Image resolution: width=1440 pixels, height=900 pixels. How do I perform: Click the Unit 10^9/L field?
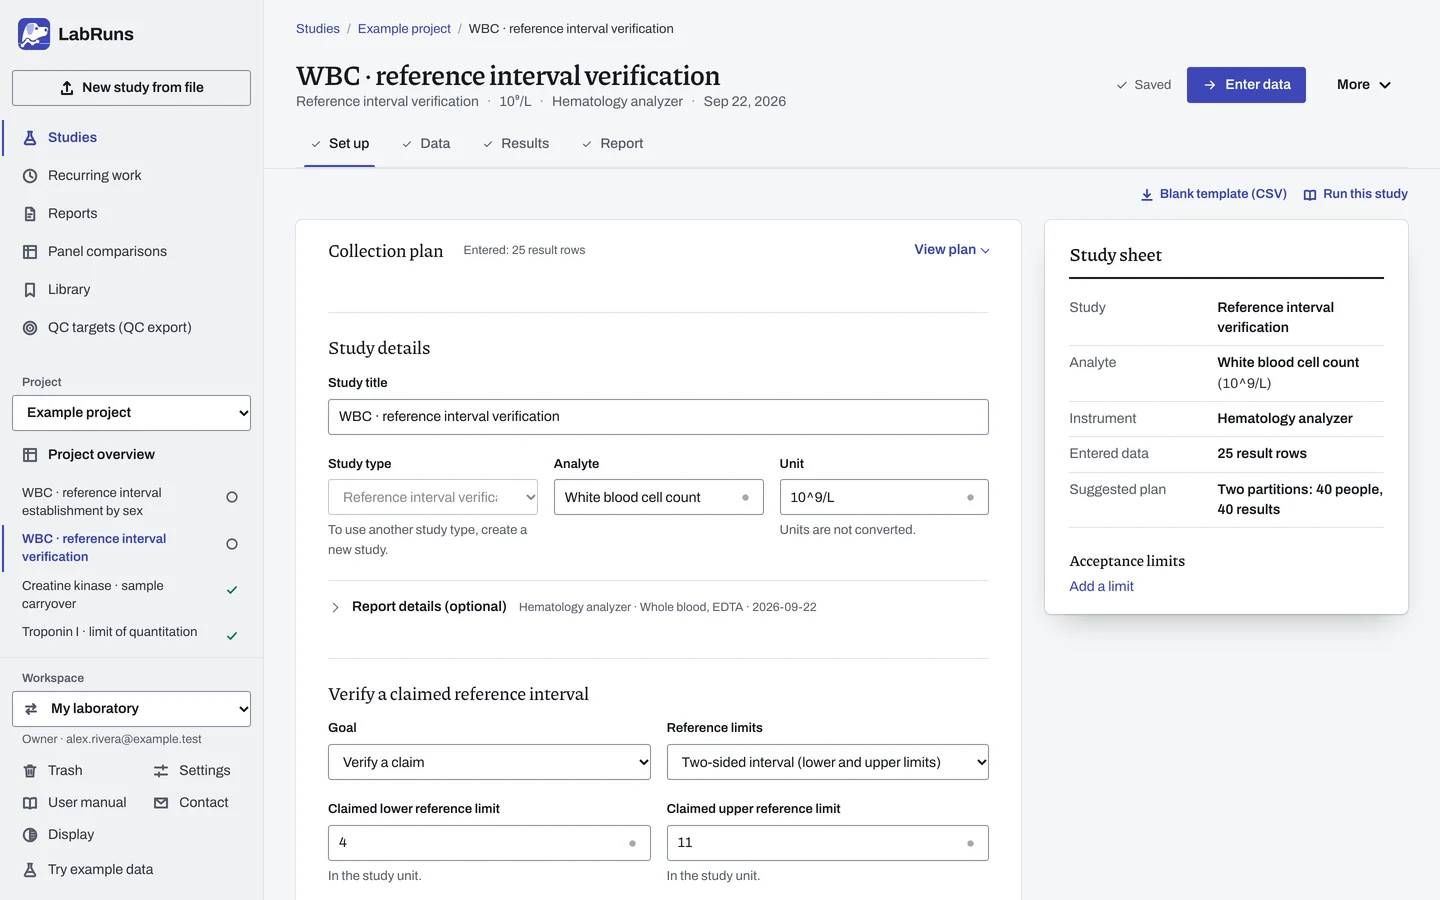pyautogui.click(x=884, y=497)
